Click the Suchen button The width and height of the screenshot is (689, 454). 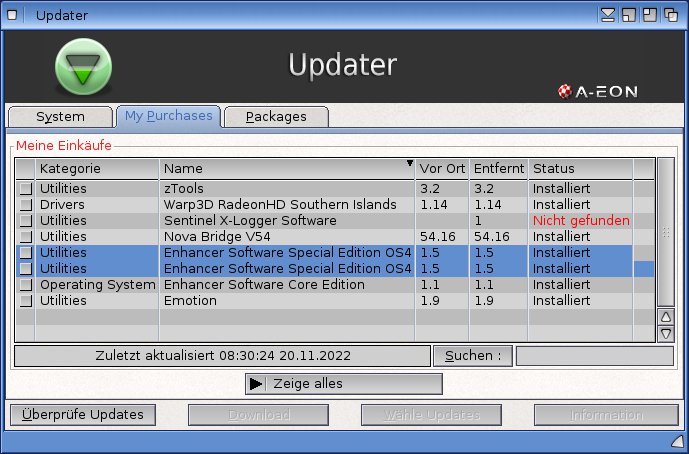[x=473, y=356]
